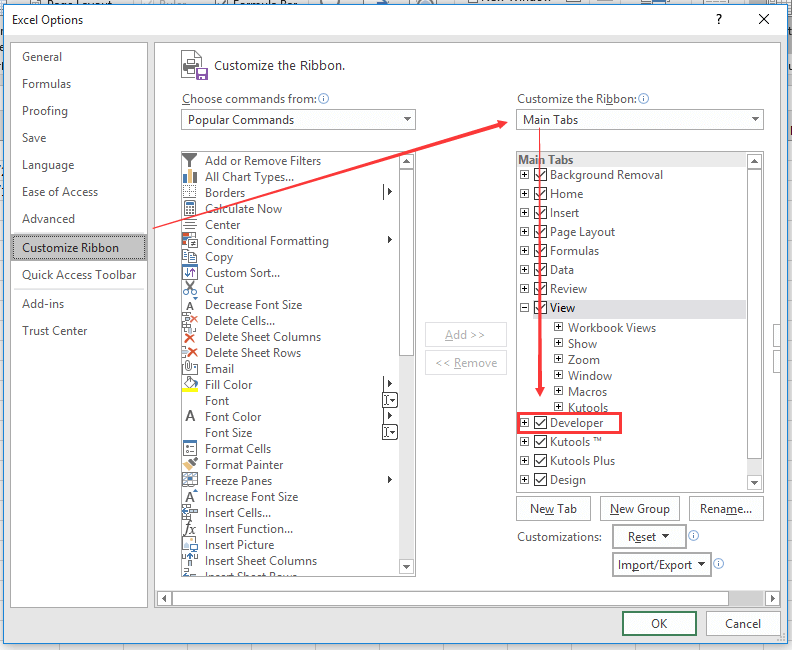Click the Insert Function fx icon
792x650 pixels.
pyautogui.click(x=190, y=529)
